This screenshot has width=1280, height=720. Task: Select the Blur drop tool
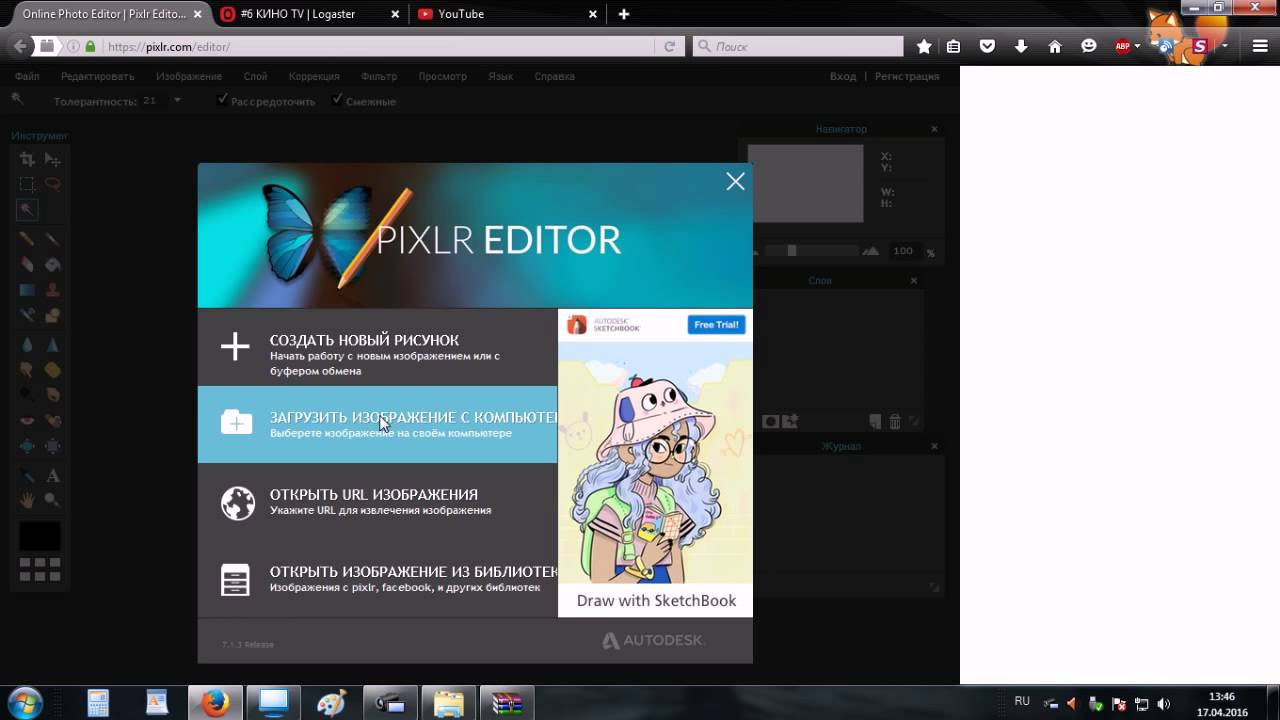[x=27, y=344]
